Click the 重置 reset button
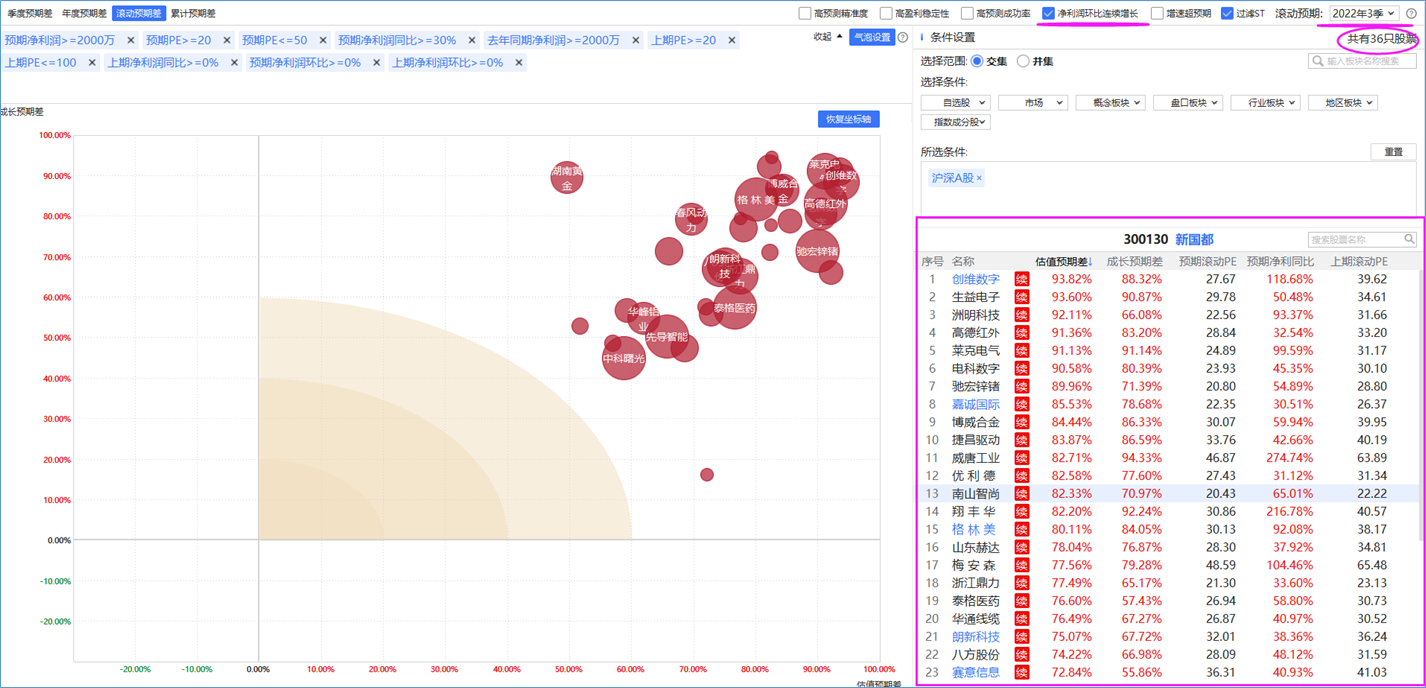The width and height of the screenshot is (1426, 688). coord(1393,152)
